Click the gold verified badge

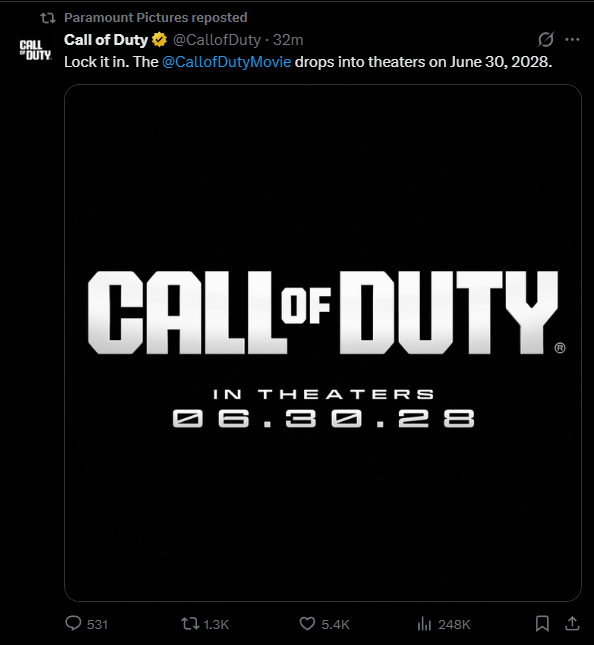point(159,40)
